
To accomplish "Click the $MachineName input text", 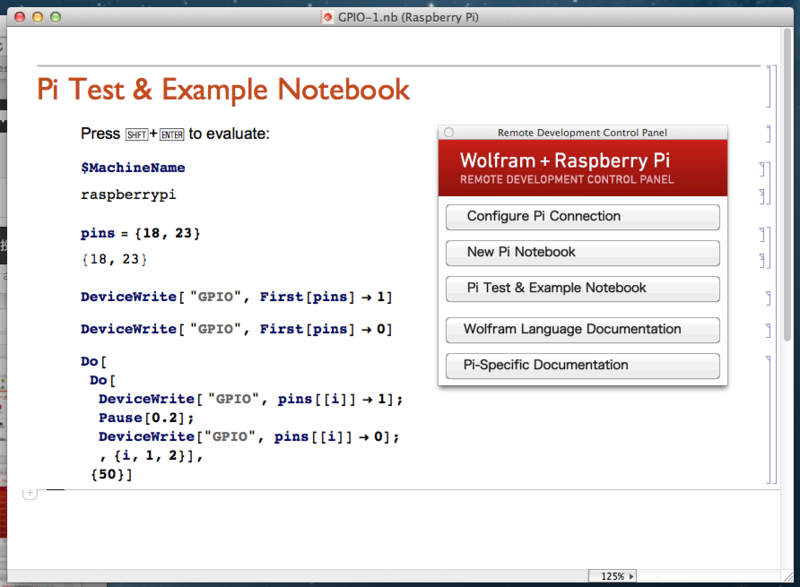I will pyautogui.click(x=133, y=168).
